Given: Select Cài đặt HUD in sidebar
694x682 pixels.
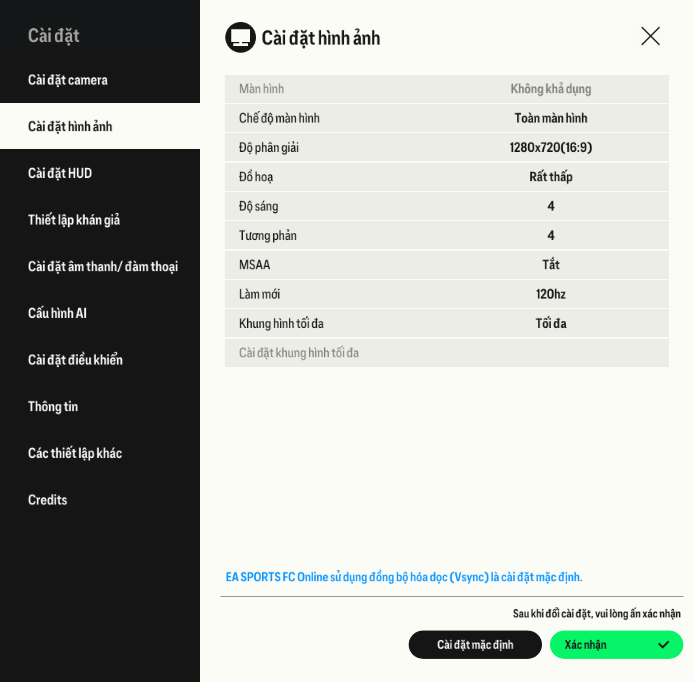Looking at the screenshot, I should tap(60, 173).
